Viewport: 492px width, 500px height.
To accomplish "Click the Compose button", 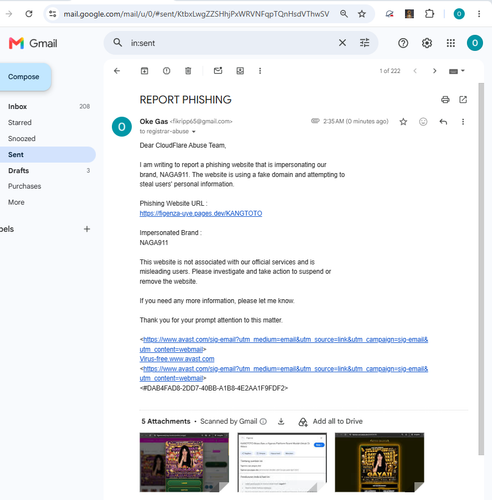I will click(24, 77).
